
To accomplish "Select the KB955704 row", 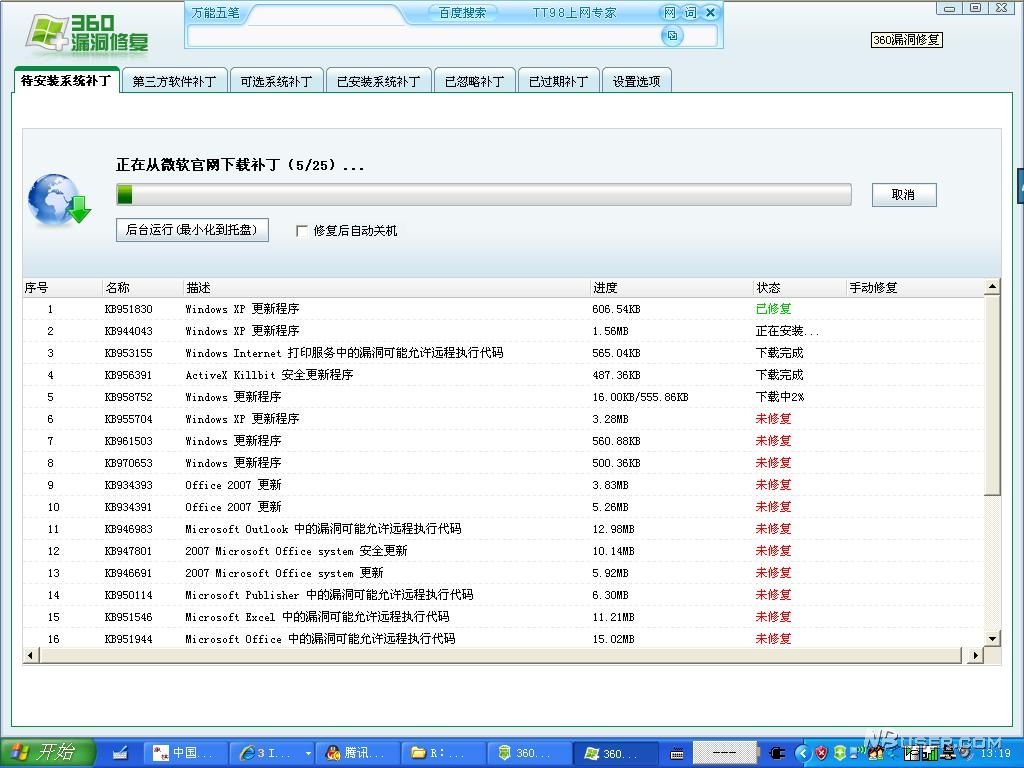I will point(504,419).
